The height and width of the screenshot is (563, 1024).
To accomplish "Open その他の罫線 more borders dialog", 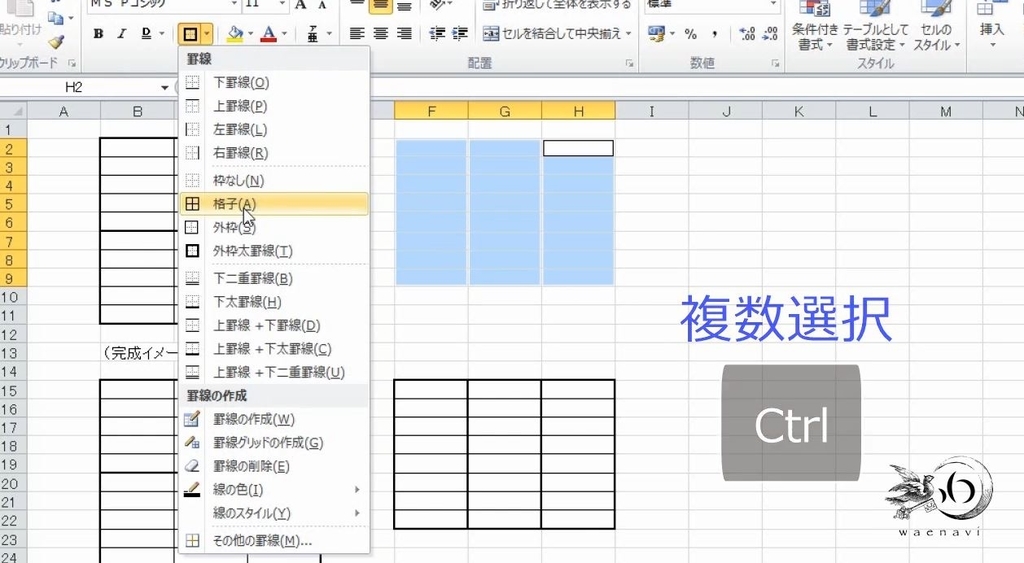I will 274,541.
